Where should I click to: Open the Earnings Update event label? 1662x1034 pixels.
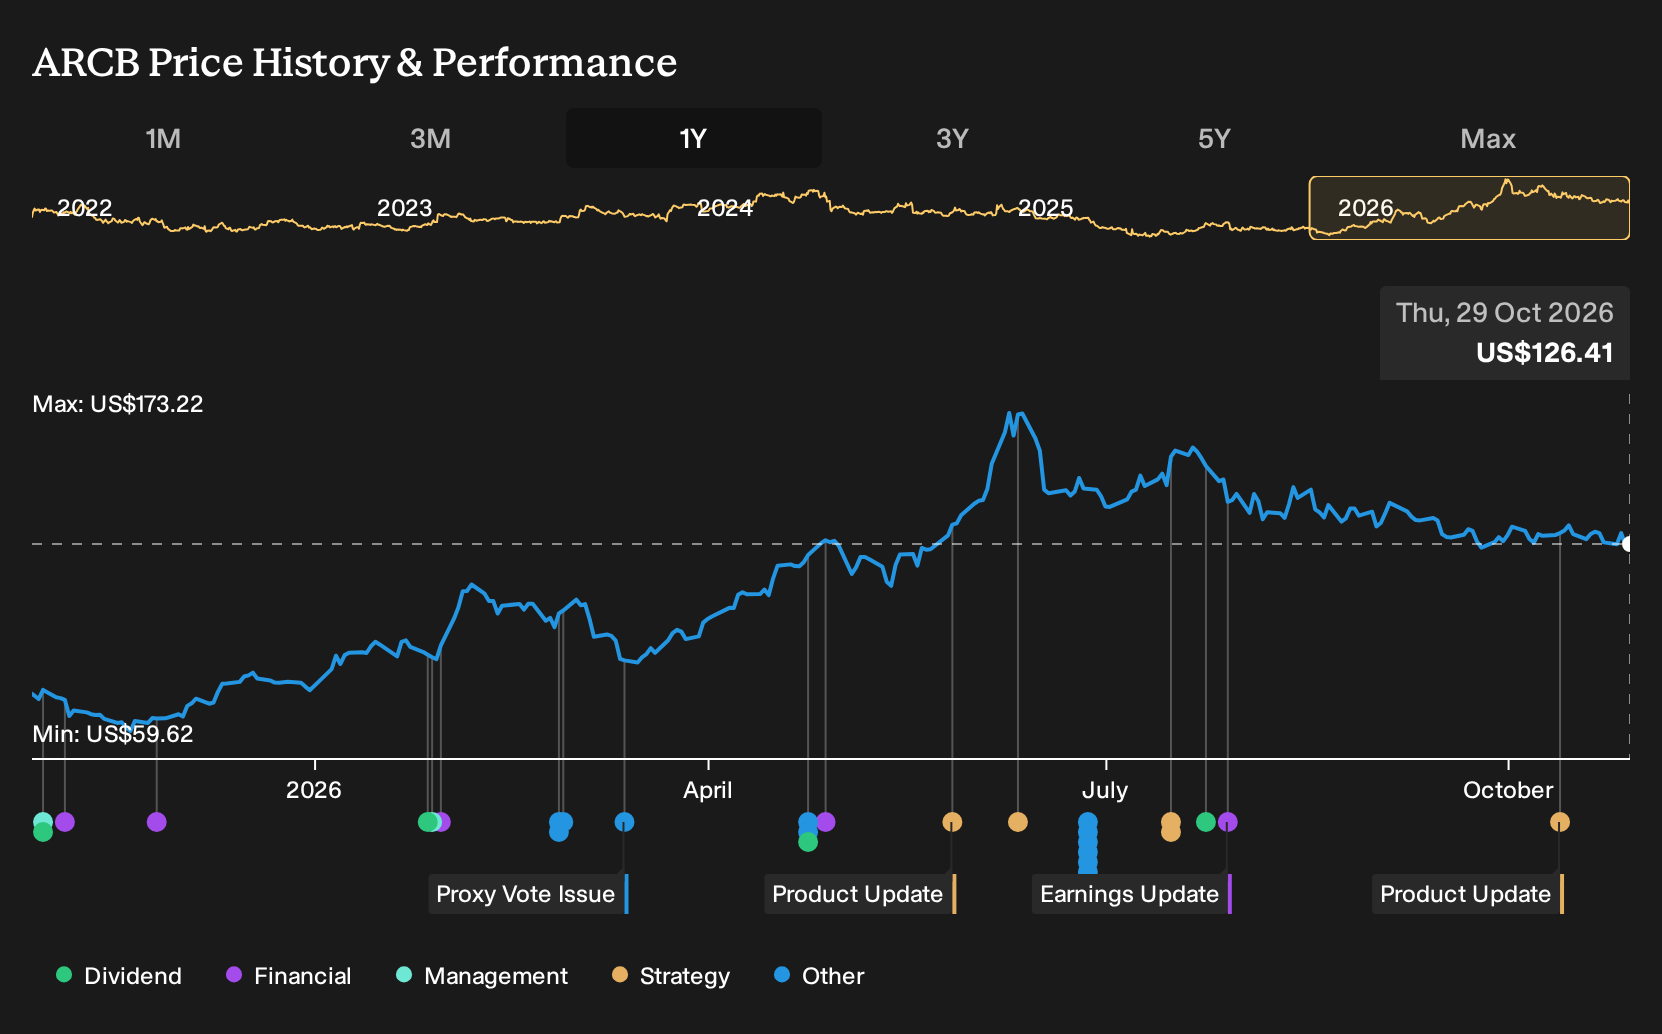click(1131, 894)
